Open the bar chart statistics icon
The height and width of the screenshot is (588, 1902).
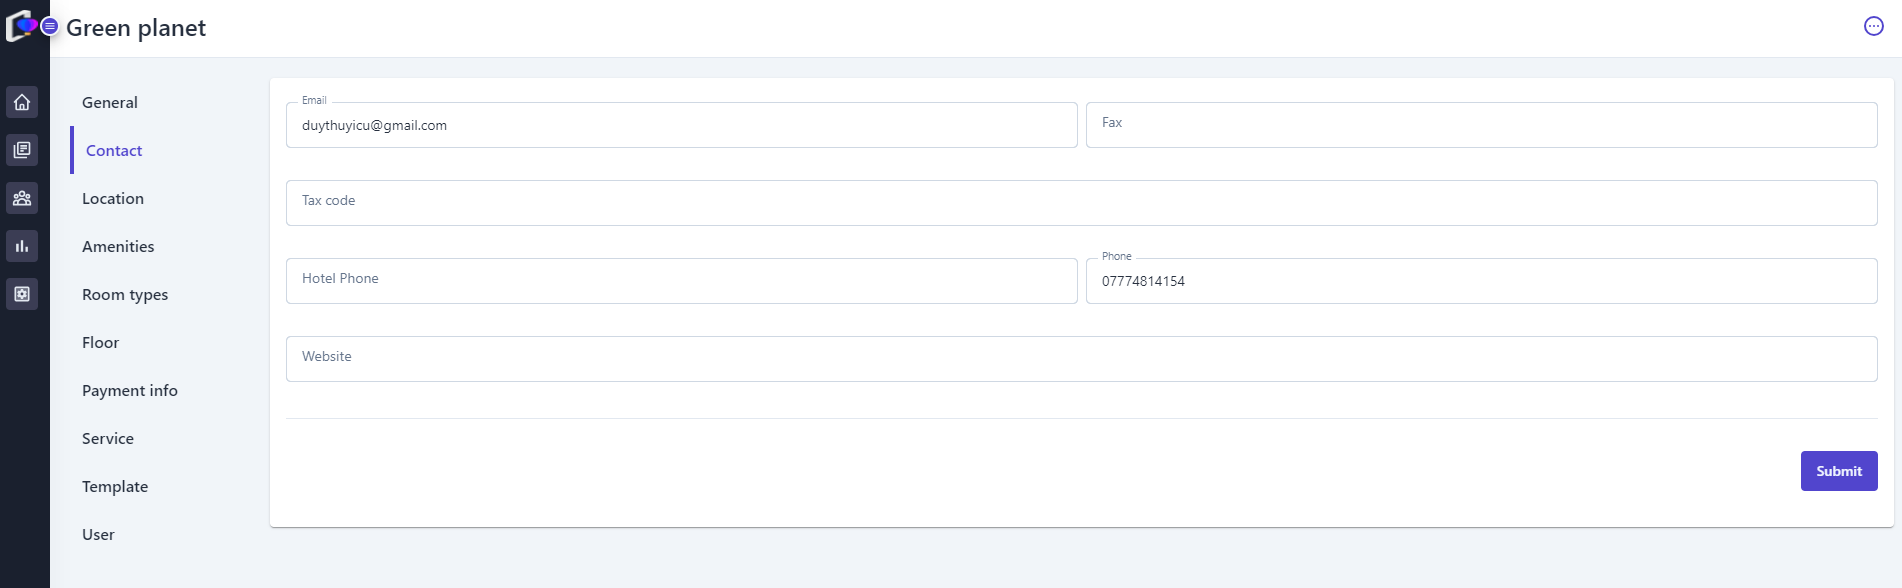22,246
